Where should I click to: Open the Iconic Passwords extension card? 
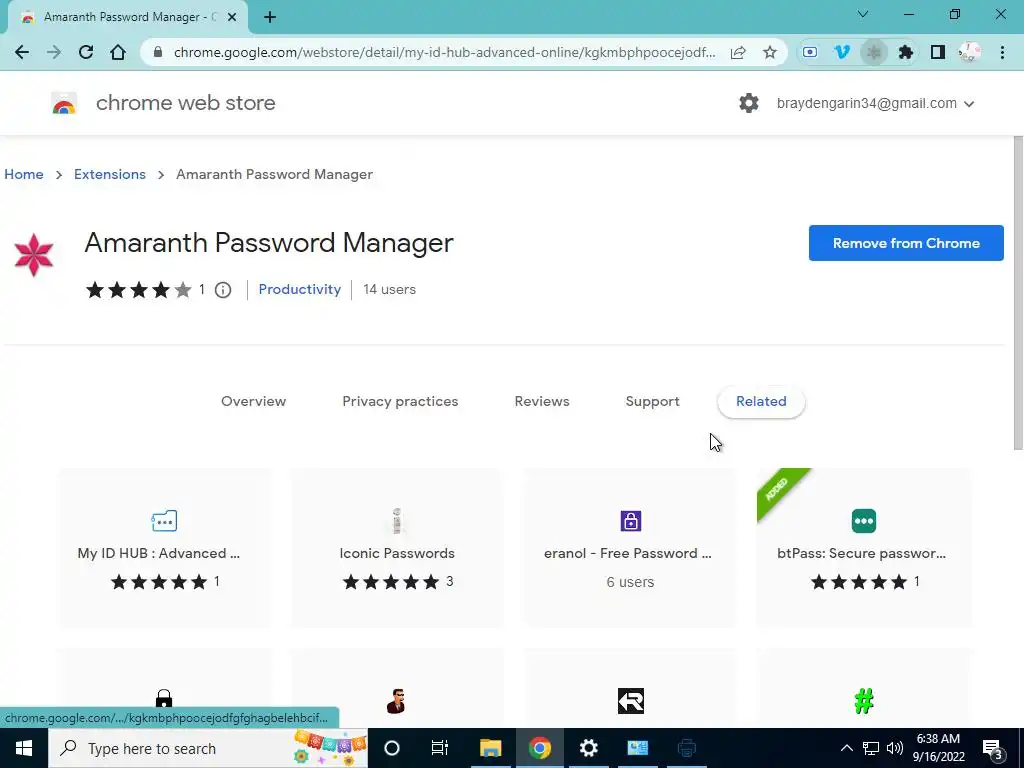(x=397, y=547)
